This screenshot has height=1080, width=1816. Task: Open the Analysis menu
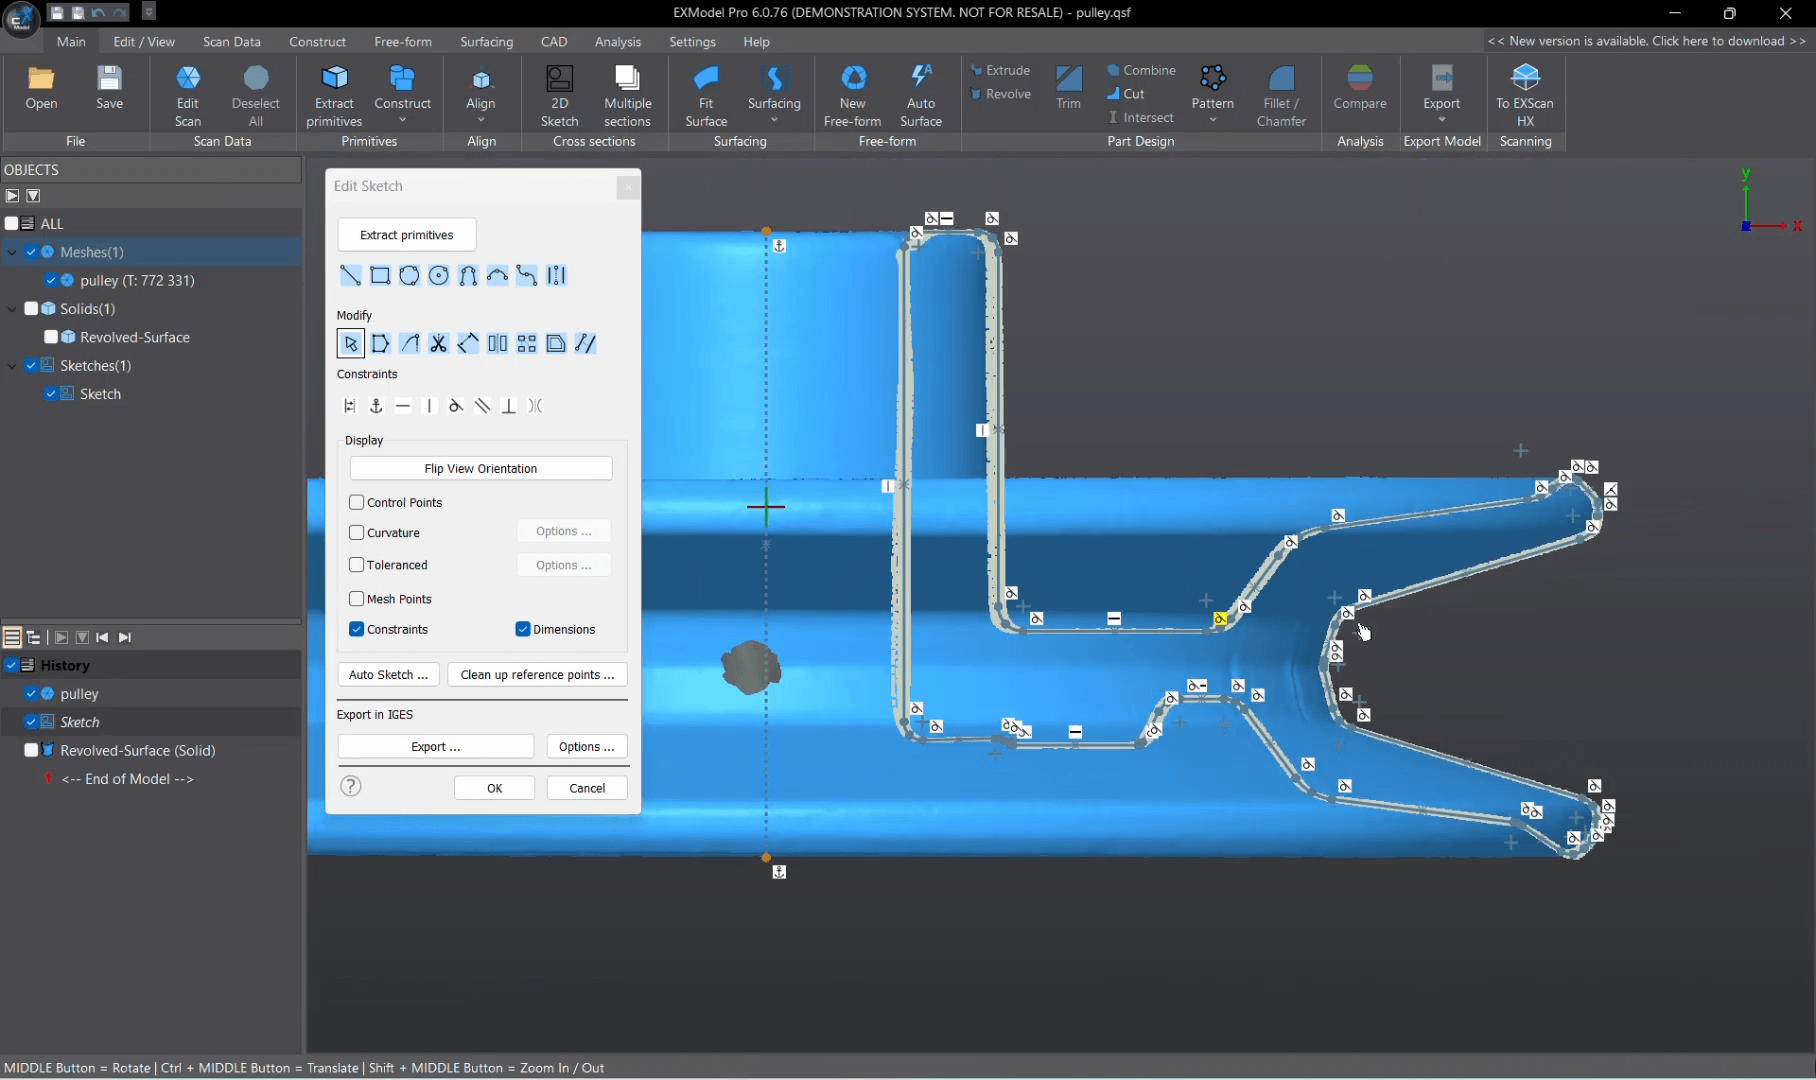618,41
